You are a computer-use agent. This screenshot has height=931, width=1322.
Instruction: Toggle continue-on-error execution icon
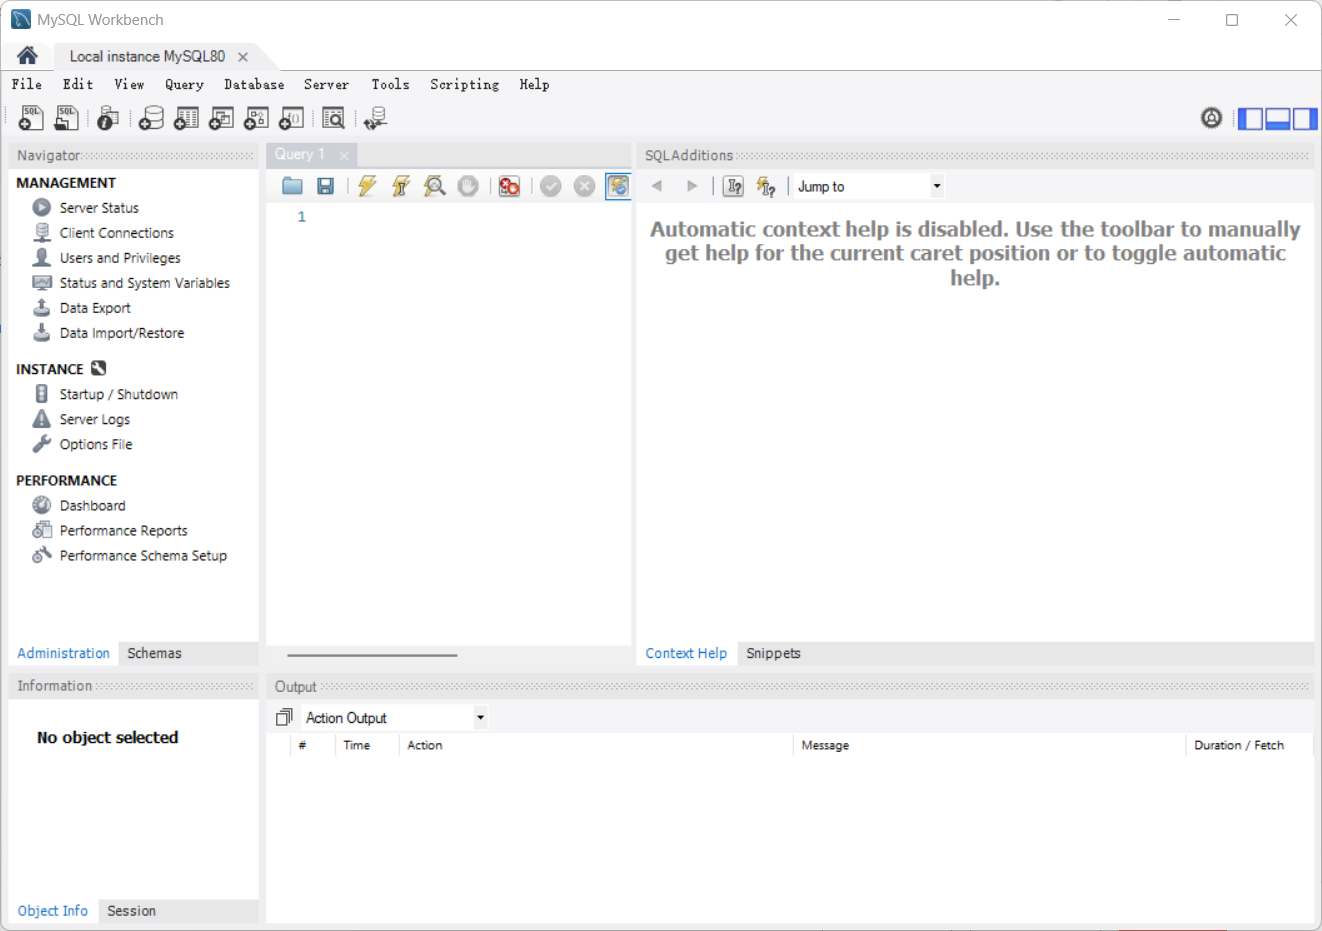509,186
